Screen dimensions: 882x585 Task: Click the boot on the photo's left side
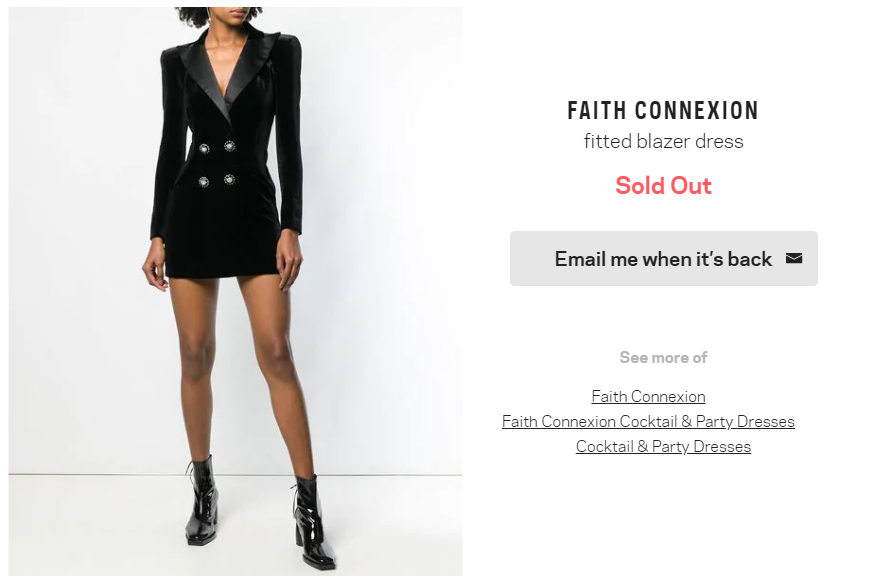[x=201, y=503]
